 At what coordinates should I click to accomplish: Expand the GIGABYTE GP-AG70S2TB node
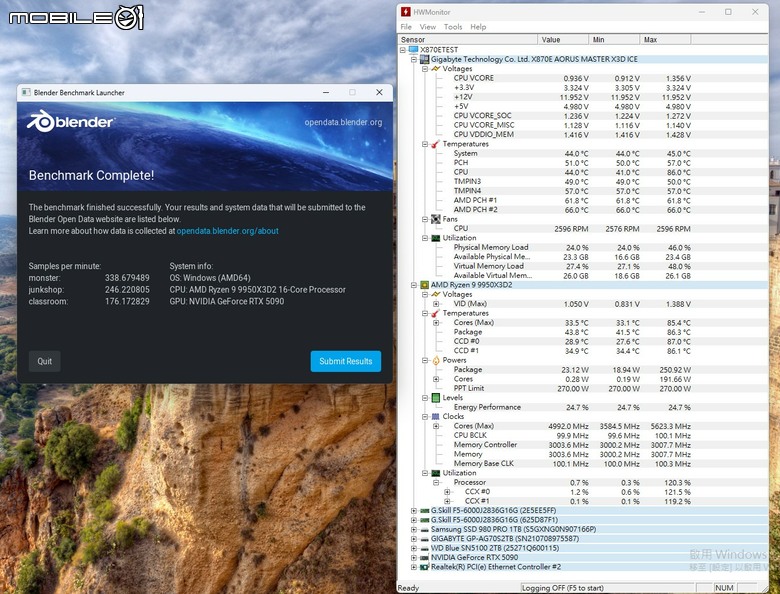click(x=414, y=539)
